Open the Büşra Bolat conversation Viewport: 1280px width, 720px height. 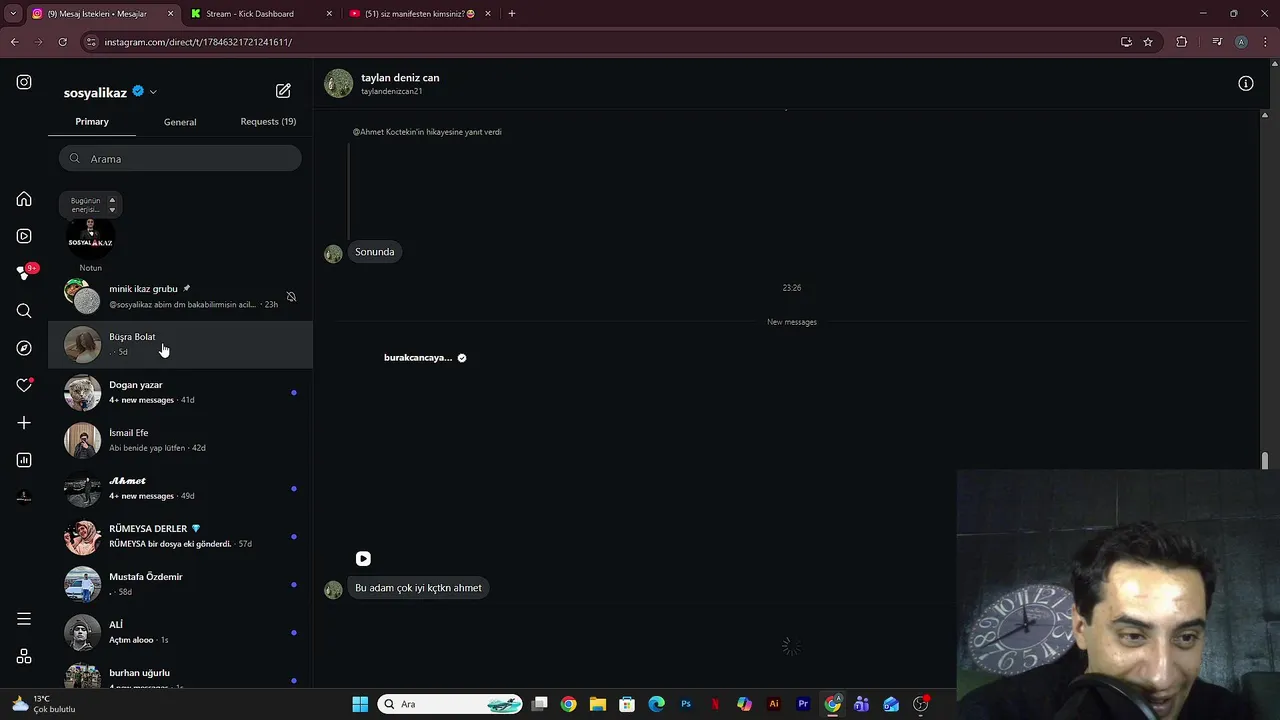(x=180, y=344)
